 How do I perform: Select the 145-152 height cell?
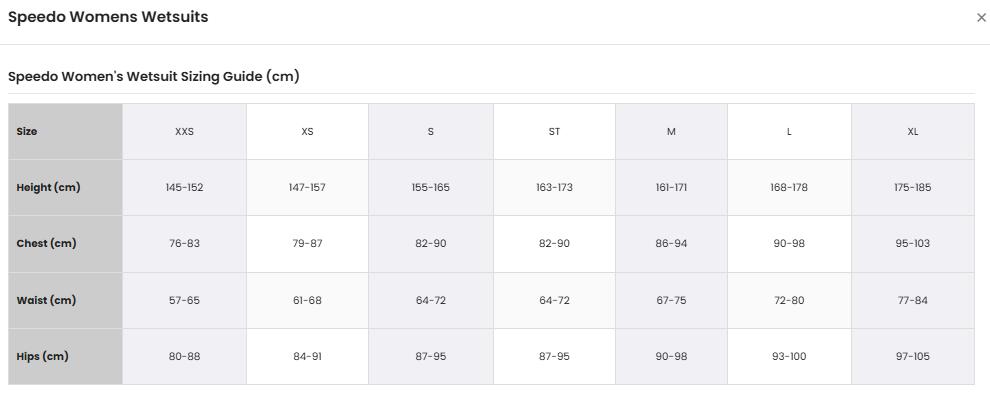pyautogui.click(x=184, y=188)
